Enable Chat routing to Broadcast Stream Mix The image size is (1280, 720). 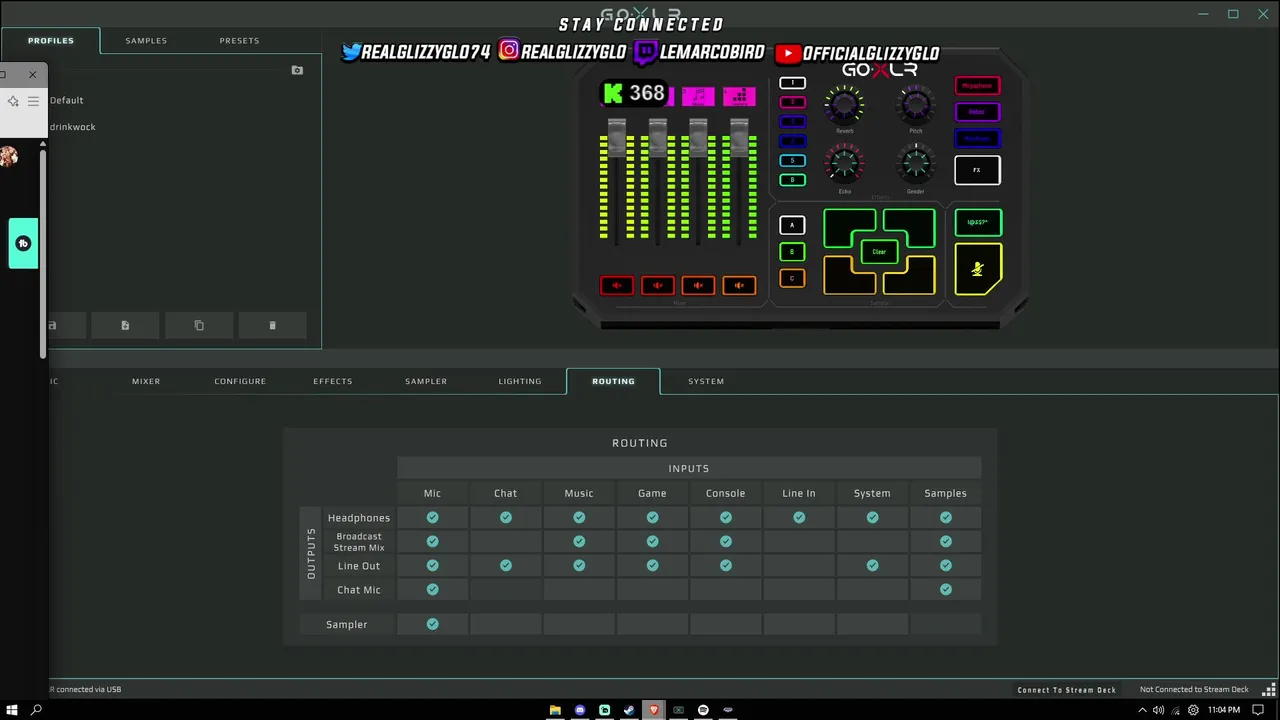pos(506,541)
